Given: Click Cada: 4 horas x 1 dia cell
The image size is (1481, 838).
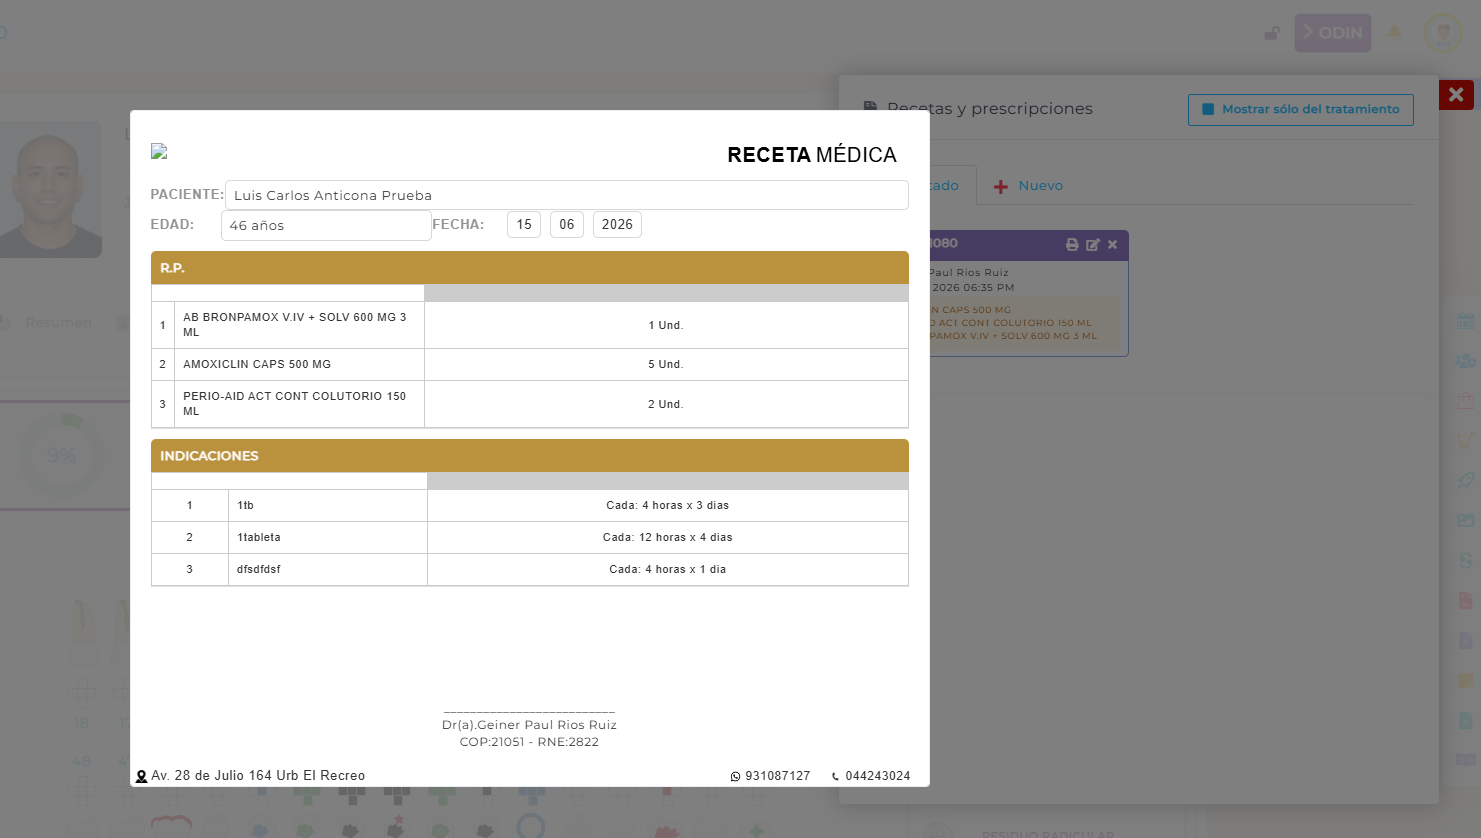Looking at the screenshot, I should pos(668,570).
